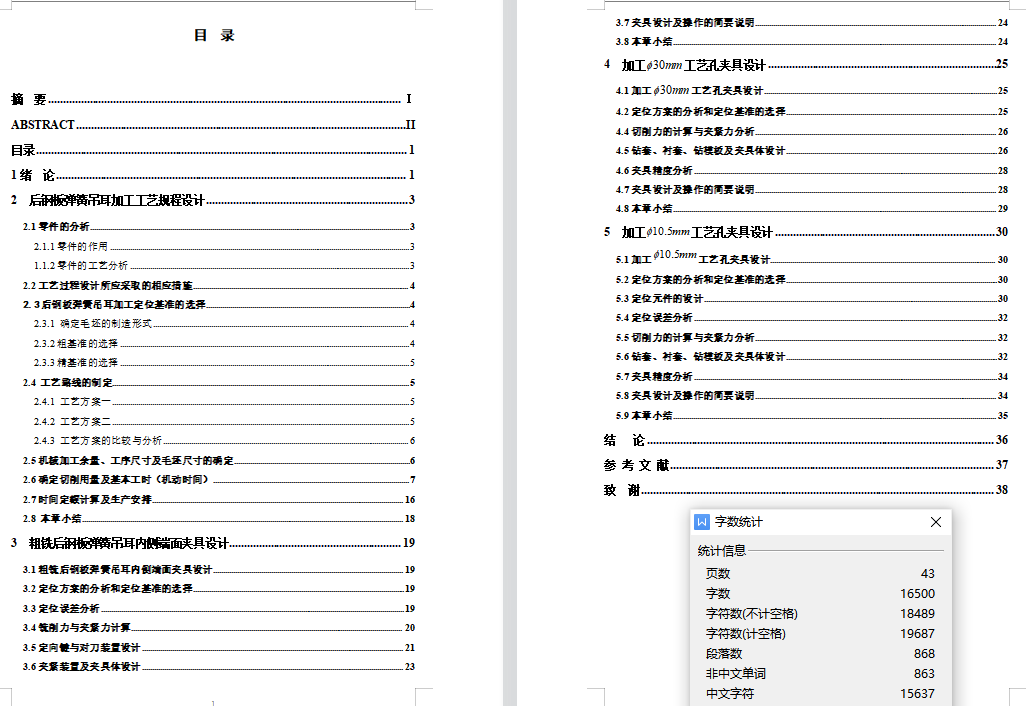
Task: Click the 2.4 工艺路线的制定 entry
Action: [x=219, y=382]
